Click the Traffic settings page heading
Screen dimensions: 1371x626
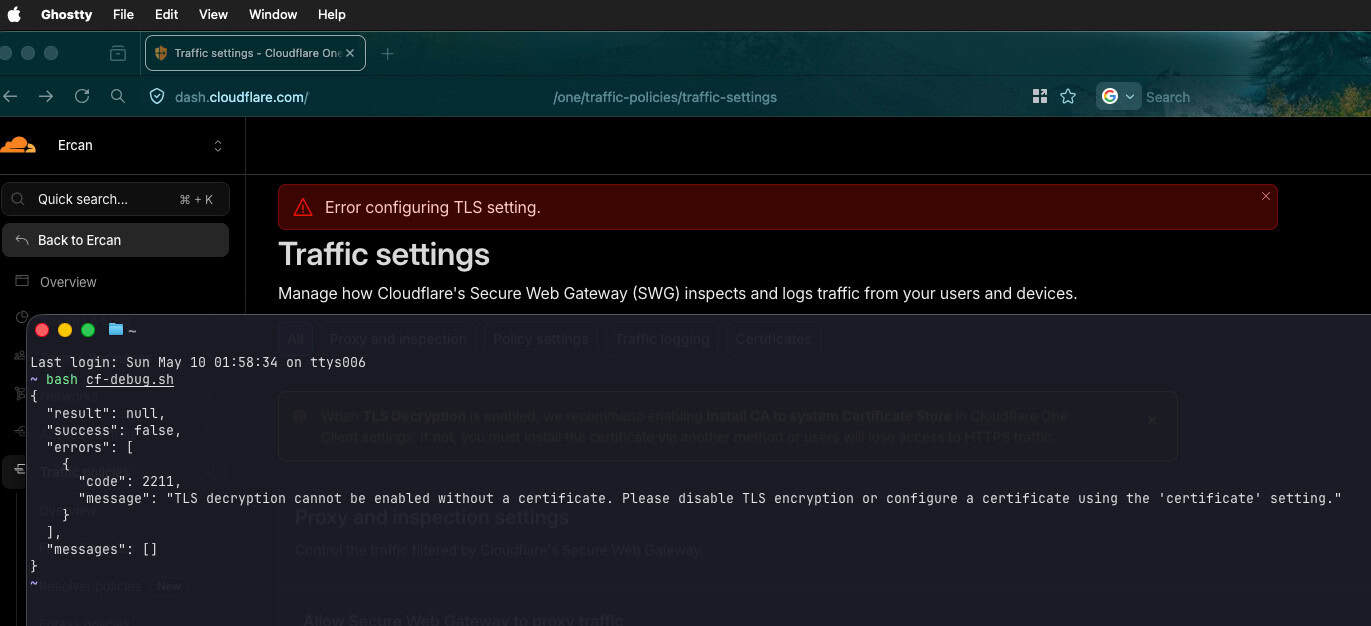(x=384, y=254)
